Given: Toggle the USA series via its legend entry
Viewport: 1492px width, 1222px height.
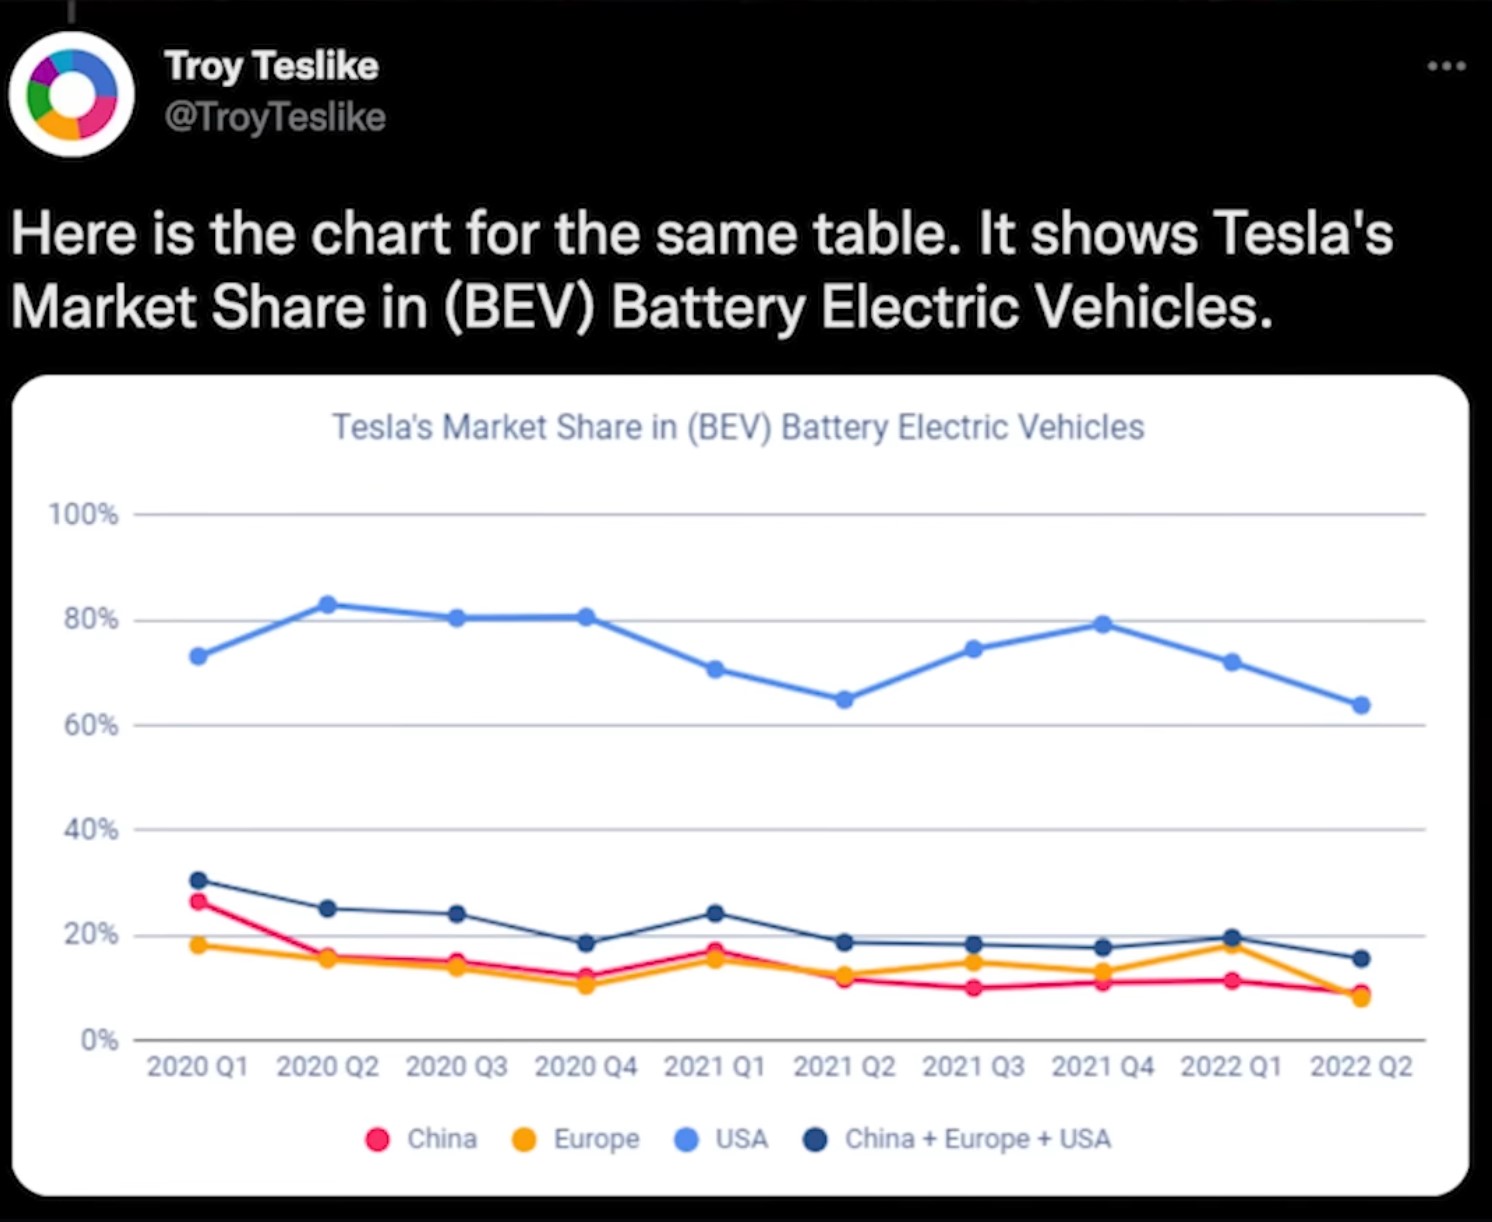Looking at the screenshot, I should [740, 1138].
